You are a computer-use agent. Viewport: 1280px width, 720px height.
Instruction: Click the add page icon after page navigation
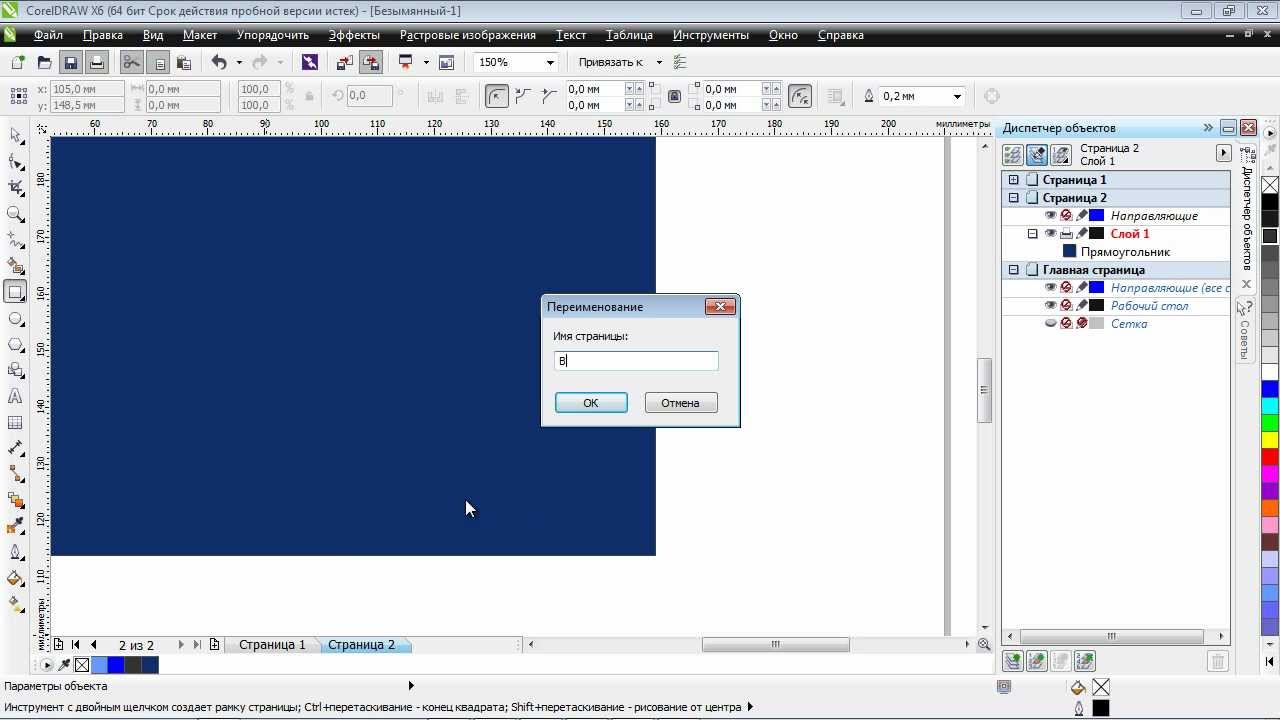[x=214, y=645]
